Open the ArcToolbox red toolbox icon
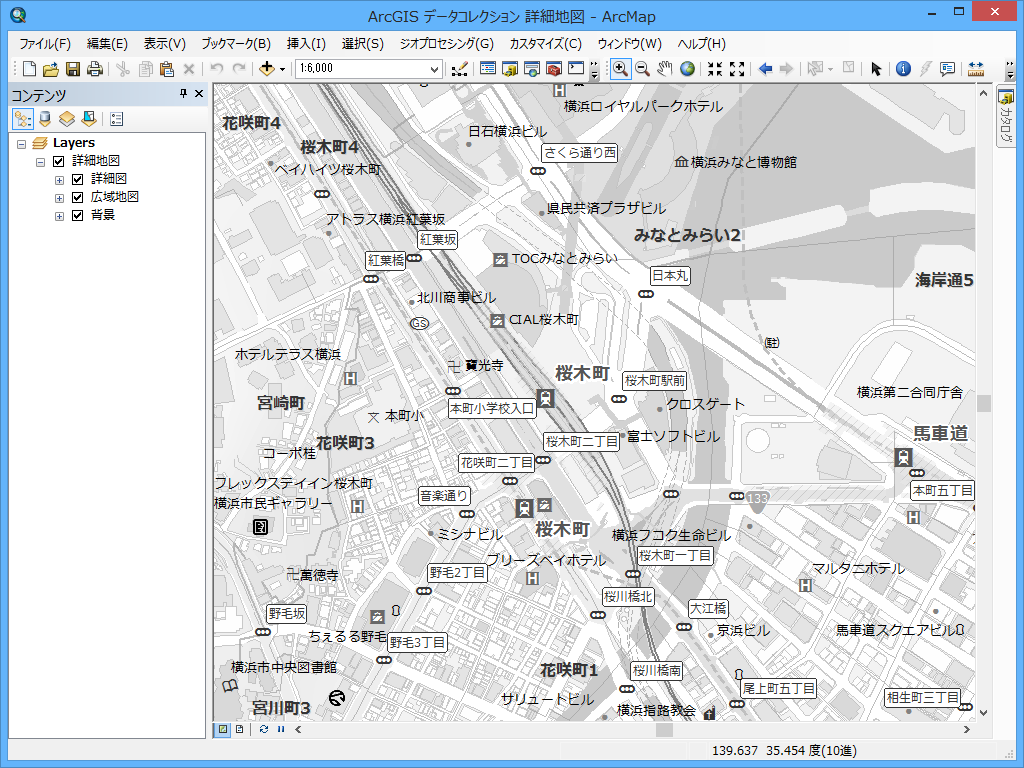Viewport: 1024px width, 768px height. coord(554,69)
